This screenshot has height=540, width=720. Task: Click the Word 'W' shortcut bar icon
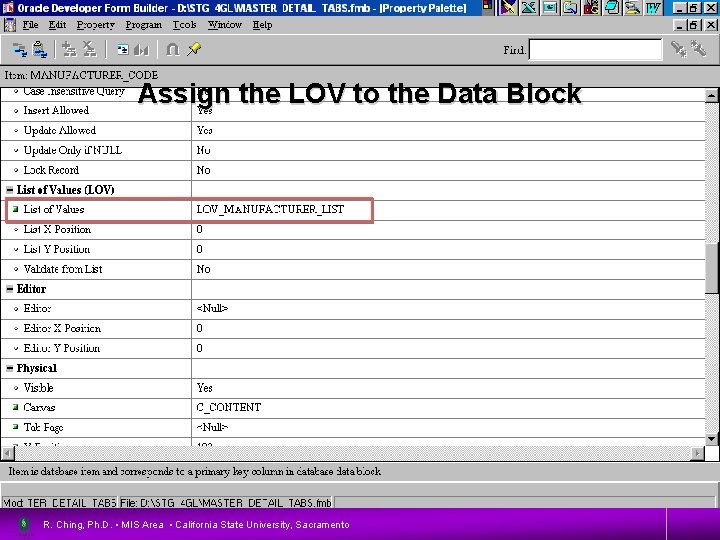coord(653,8)
